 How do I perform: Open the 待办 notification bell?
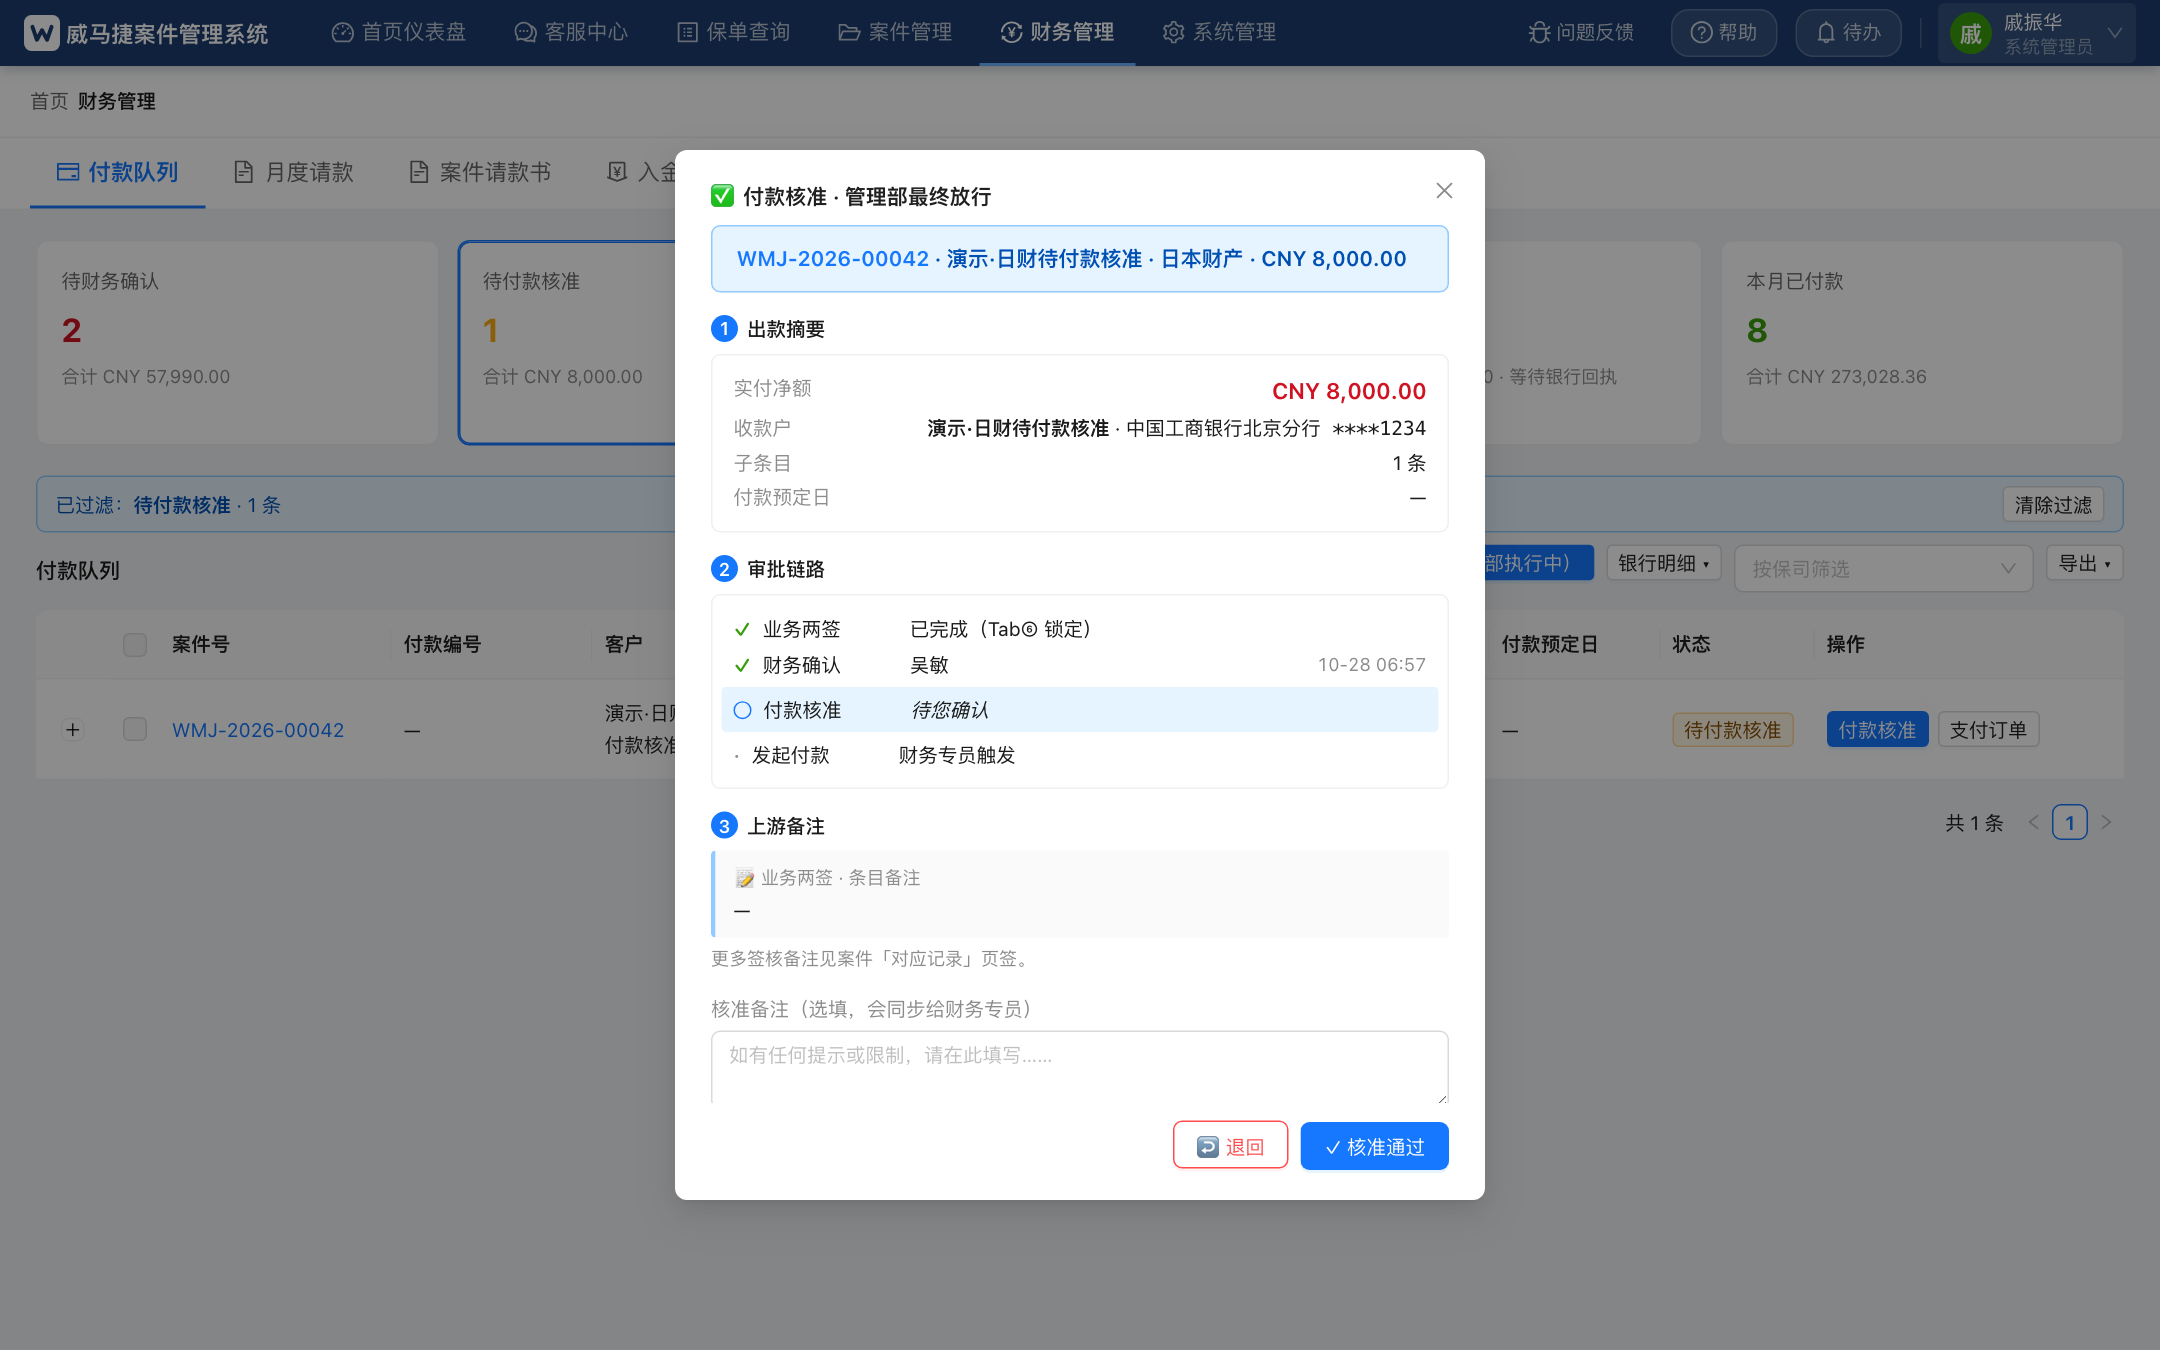click(1848, 33)
